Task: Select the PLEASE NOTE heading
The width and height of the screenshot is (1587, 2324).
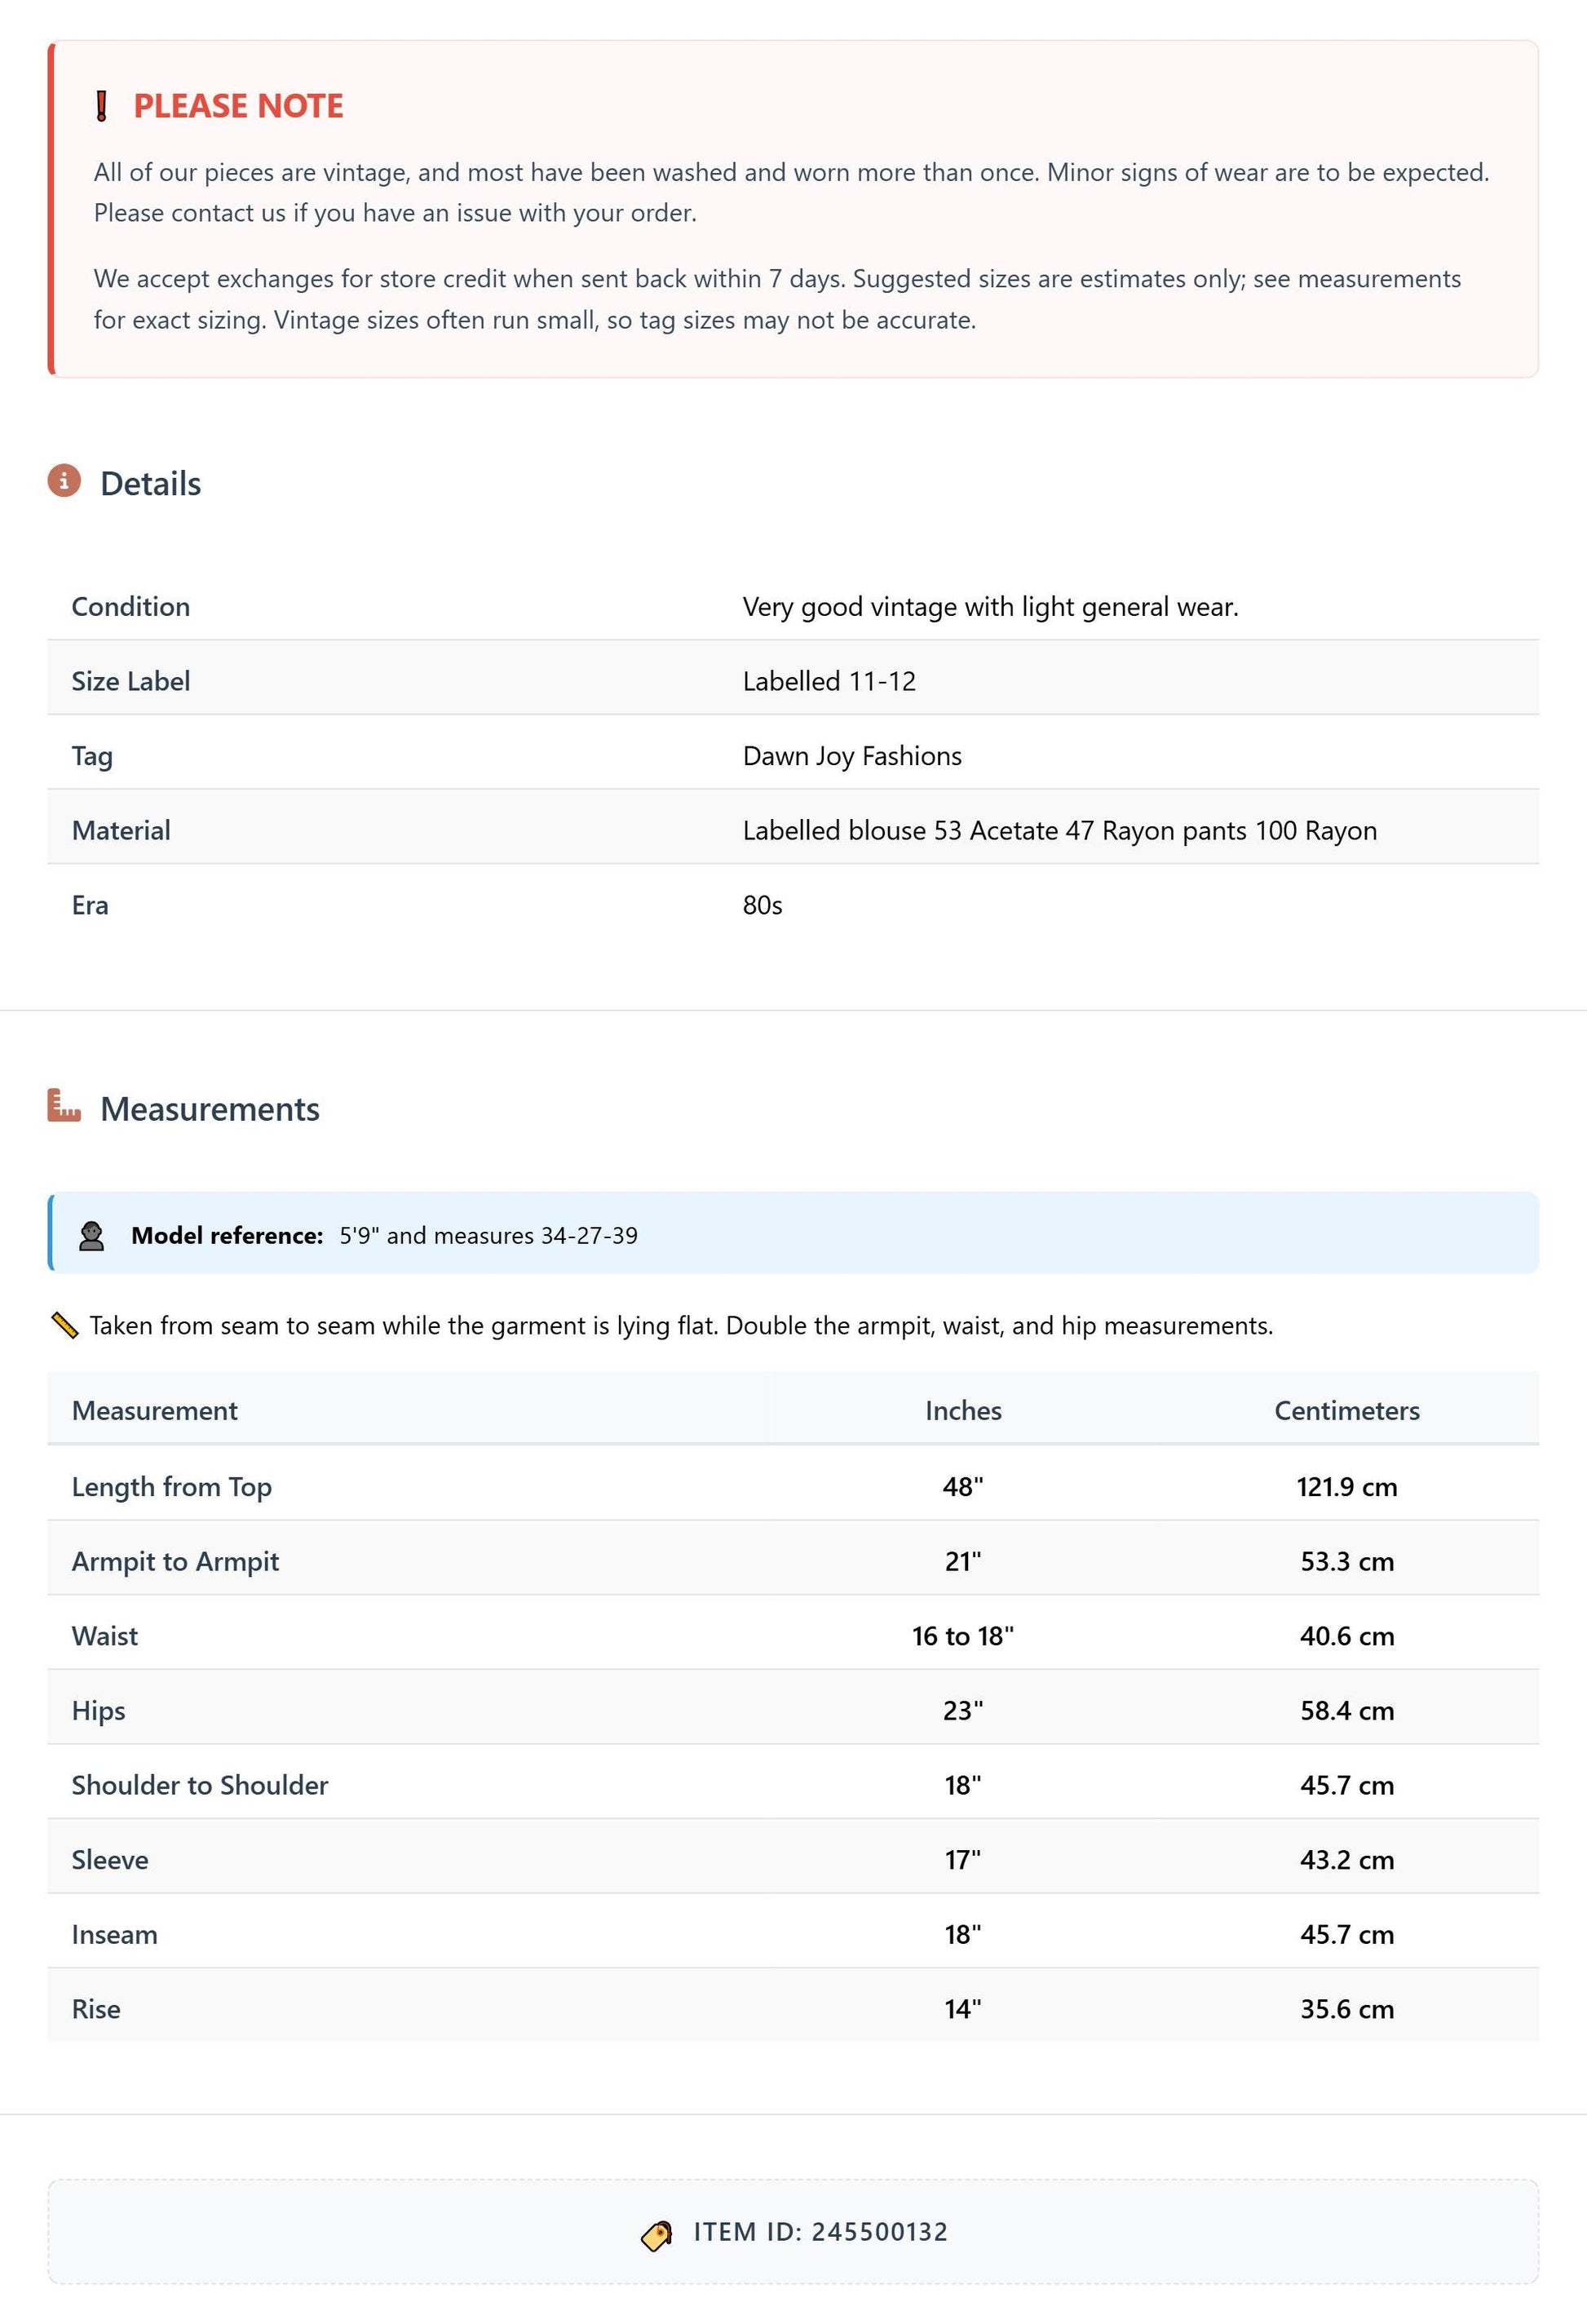Action: (238, 106)
